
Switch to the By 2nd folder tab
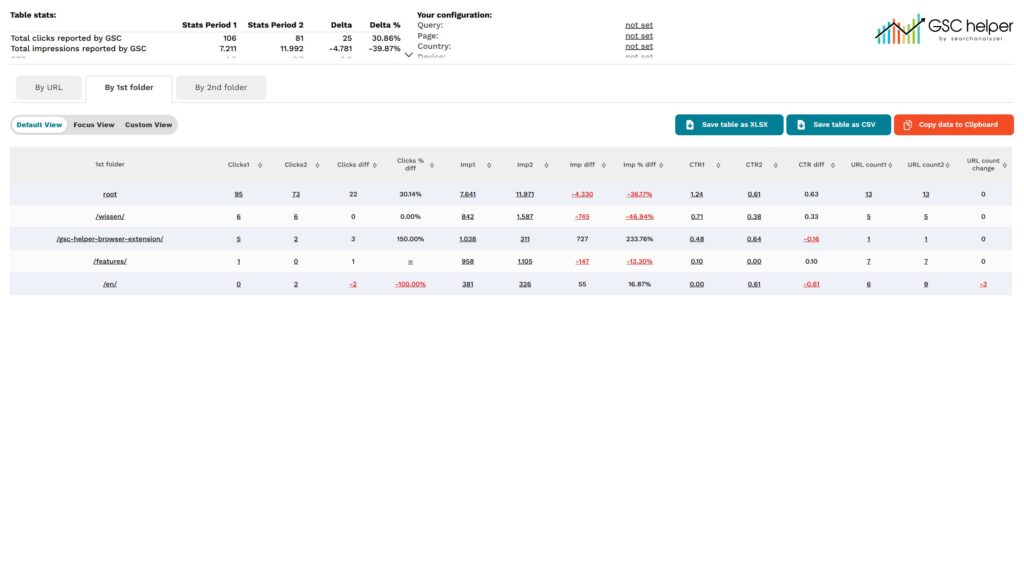tap(221, 88)
